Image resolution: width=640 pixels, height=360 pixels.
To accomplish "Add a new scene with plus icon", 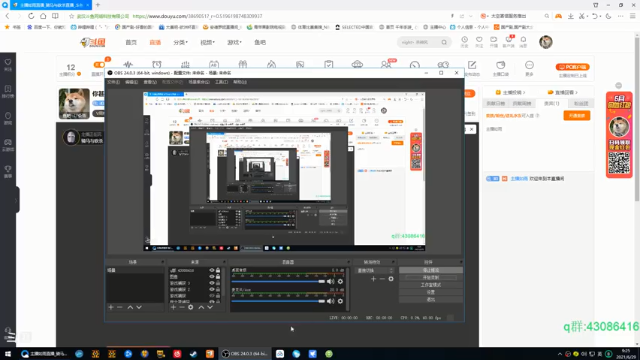I will click(x=111, y=307).
